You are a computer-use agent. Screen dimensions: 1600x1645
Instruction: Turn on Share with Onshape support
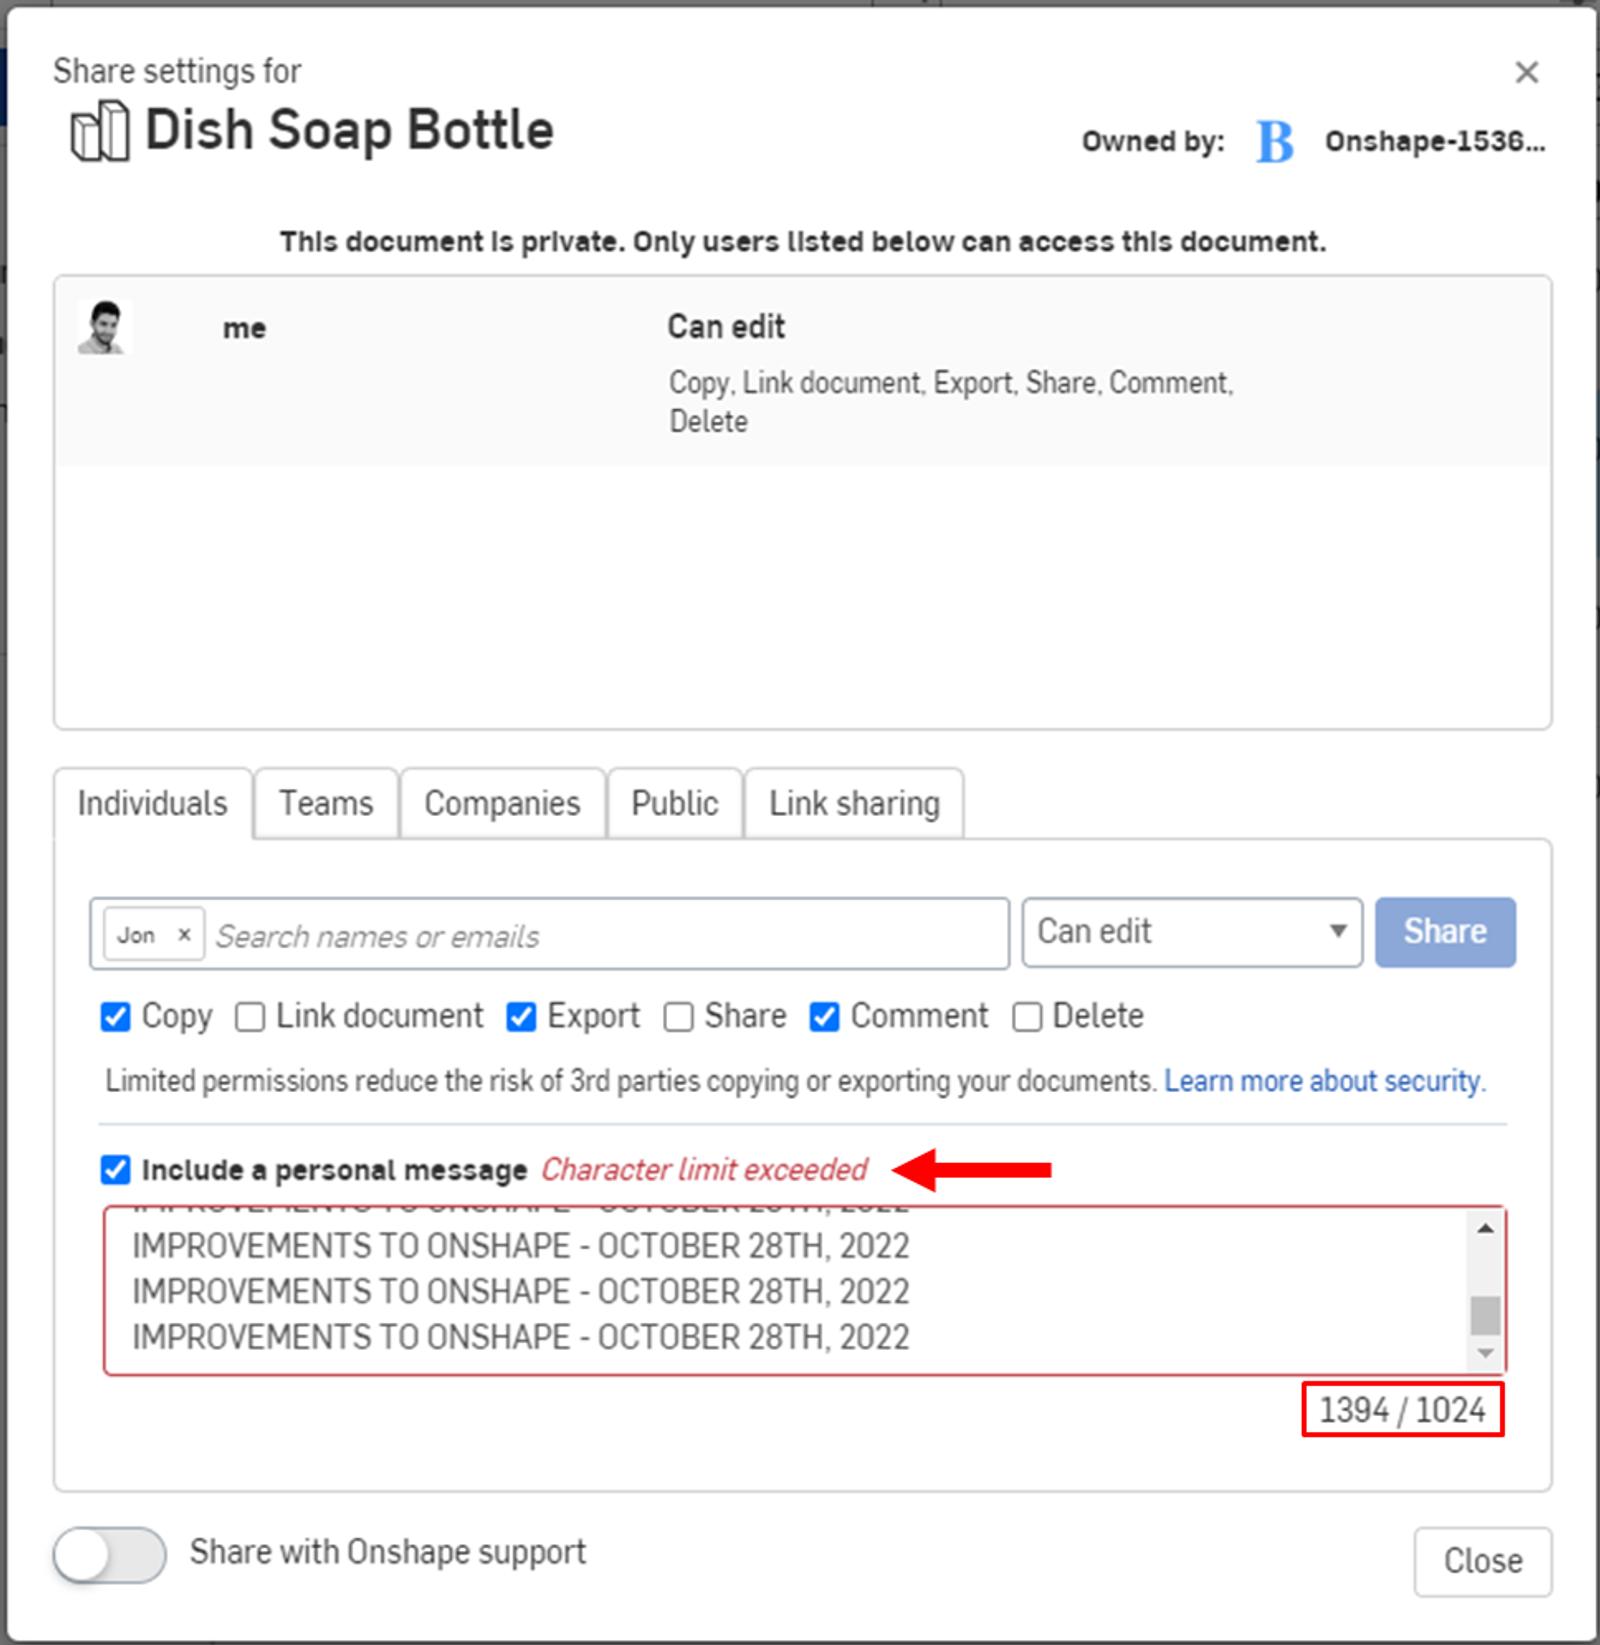(110, 1555)
